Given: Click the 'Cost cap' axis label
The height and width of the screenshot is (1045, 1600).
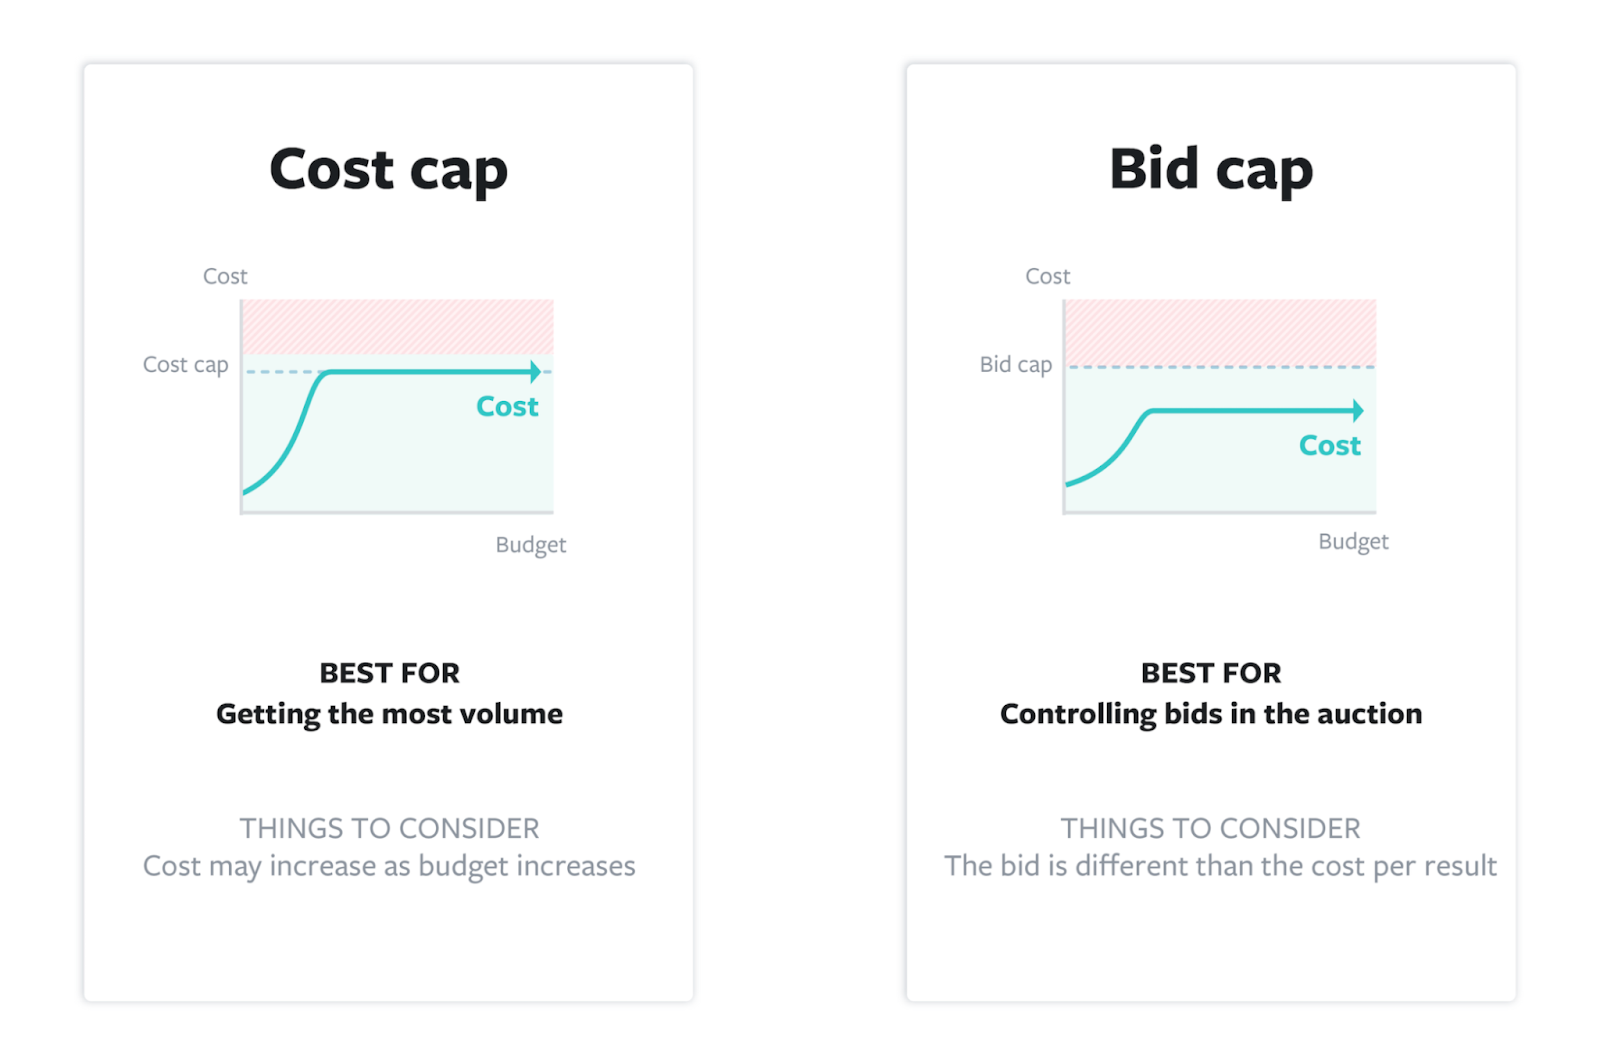Looking at the screenshot, I should [185, 365].
